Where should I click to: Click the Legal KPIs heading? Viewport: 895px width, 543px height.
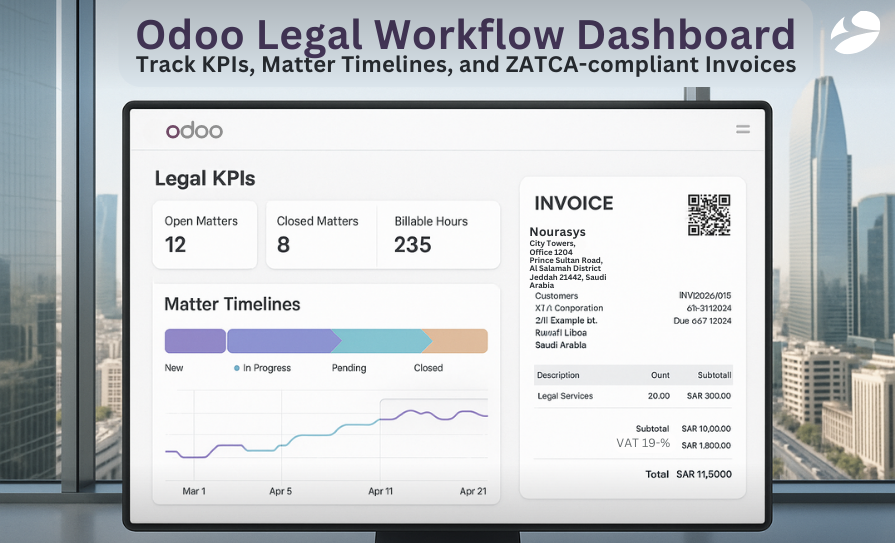point(205,179)
